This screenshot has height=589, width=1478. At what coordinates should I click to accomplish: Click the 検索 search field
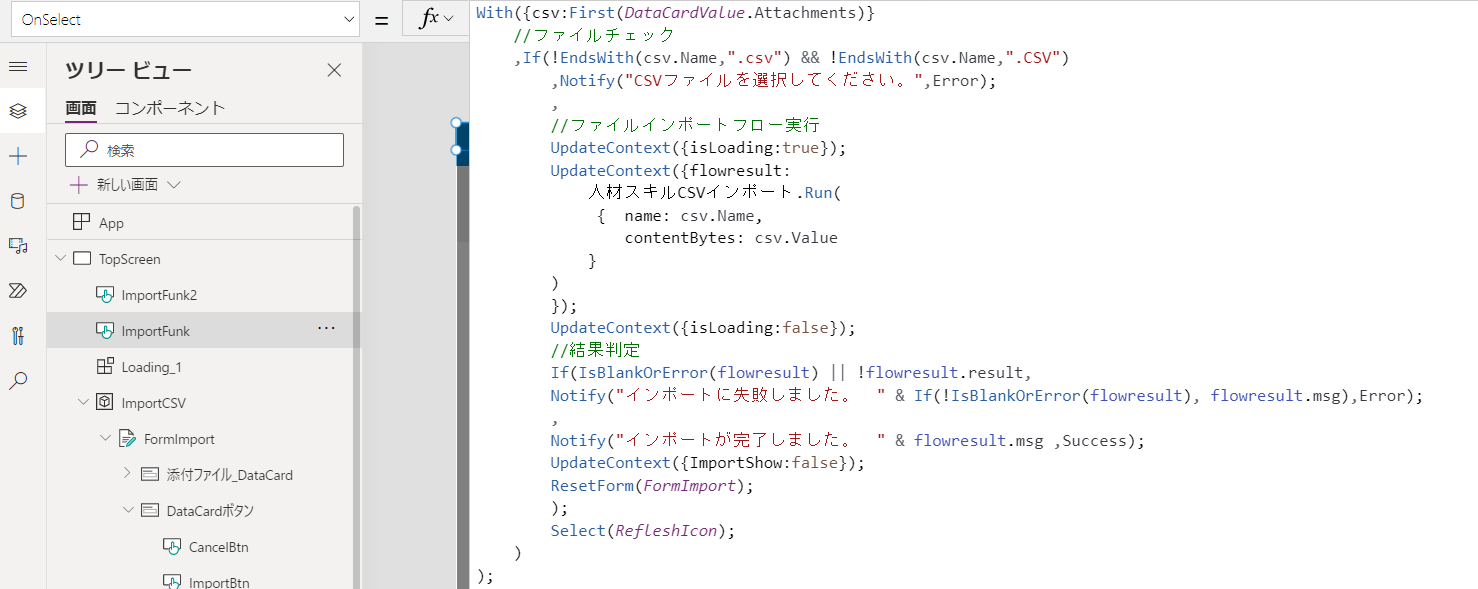(x=204, y=150)
